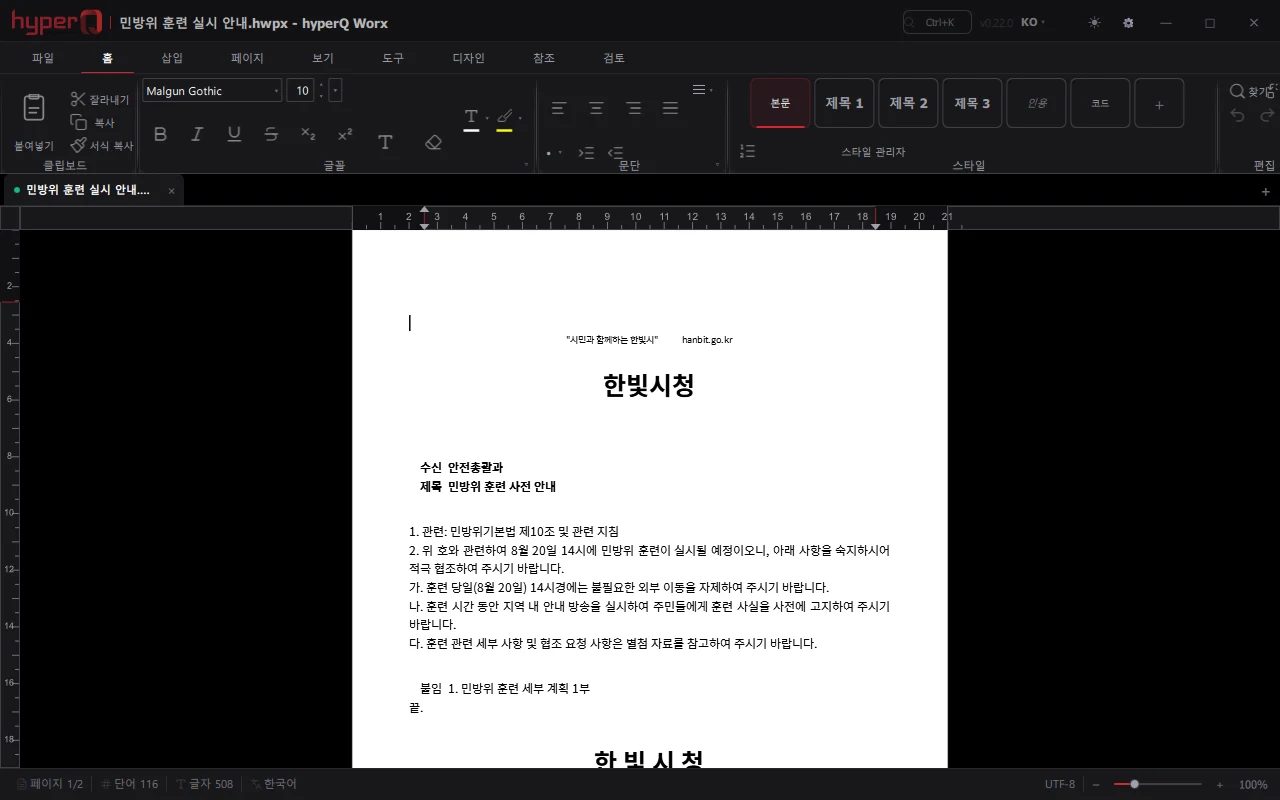Click the Copy (복사) icon
This screenshot has height=800, width=1280.
pyautogui.click(x=78, y=122)
